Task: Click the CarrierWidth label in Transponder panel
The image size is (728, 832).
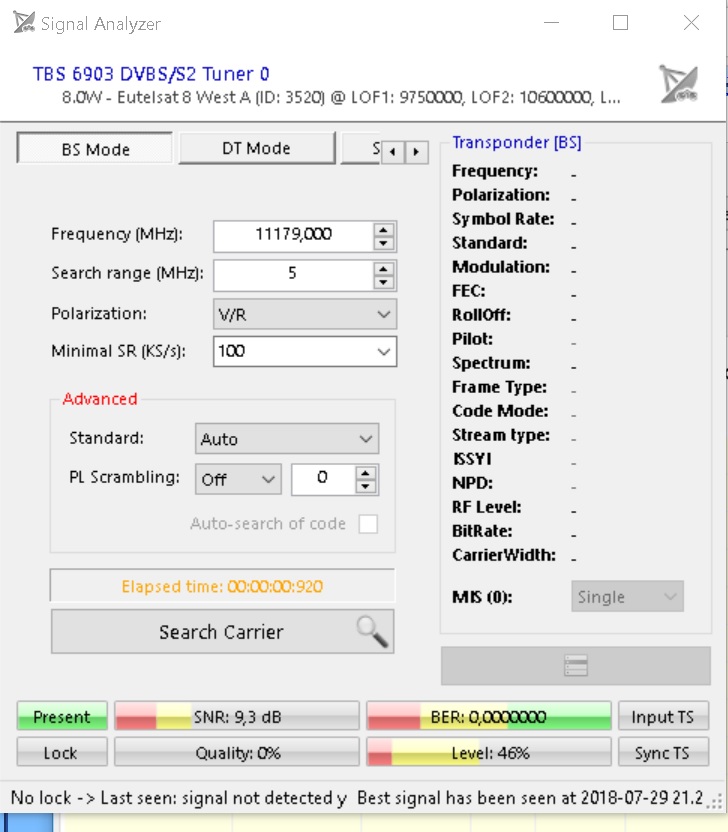Action: point(504,554)
